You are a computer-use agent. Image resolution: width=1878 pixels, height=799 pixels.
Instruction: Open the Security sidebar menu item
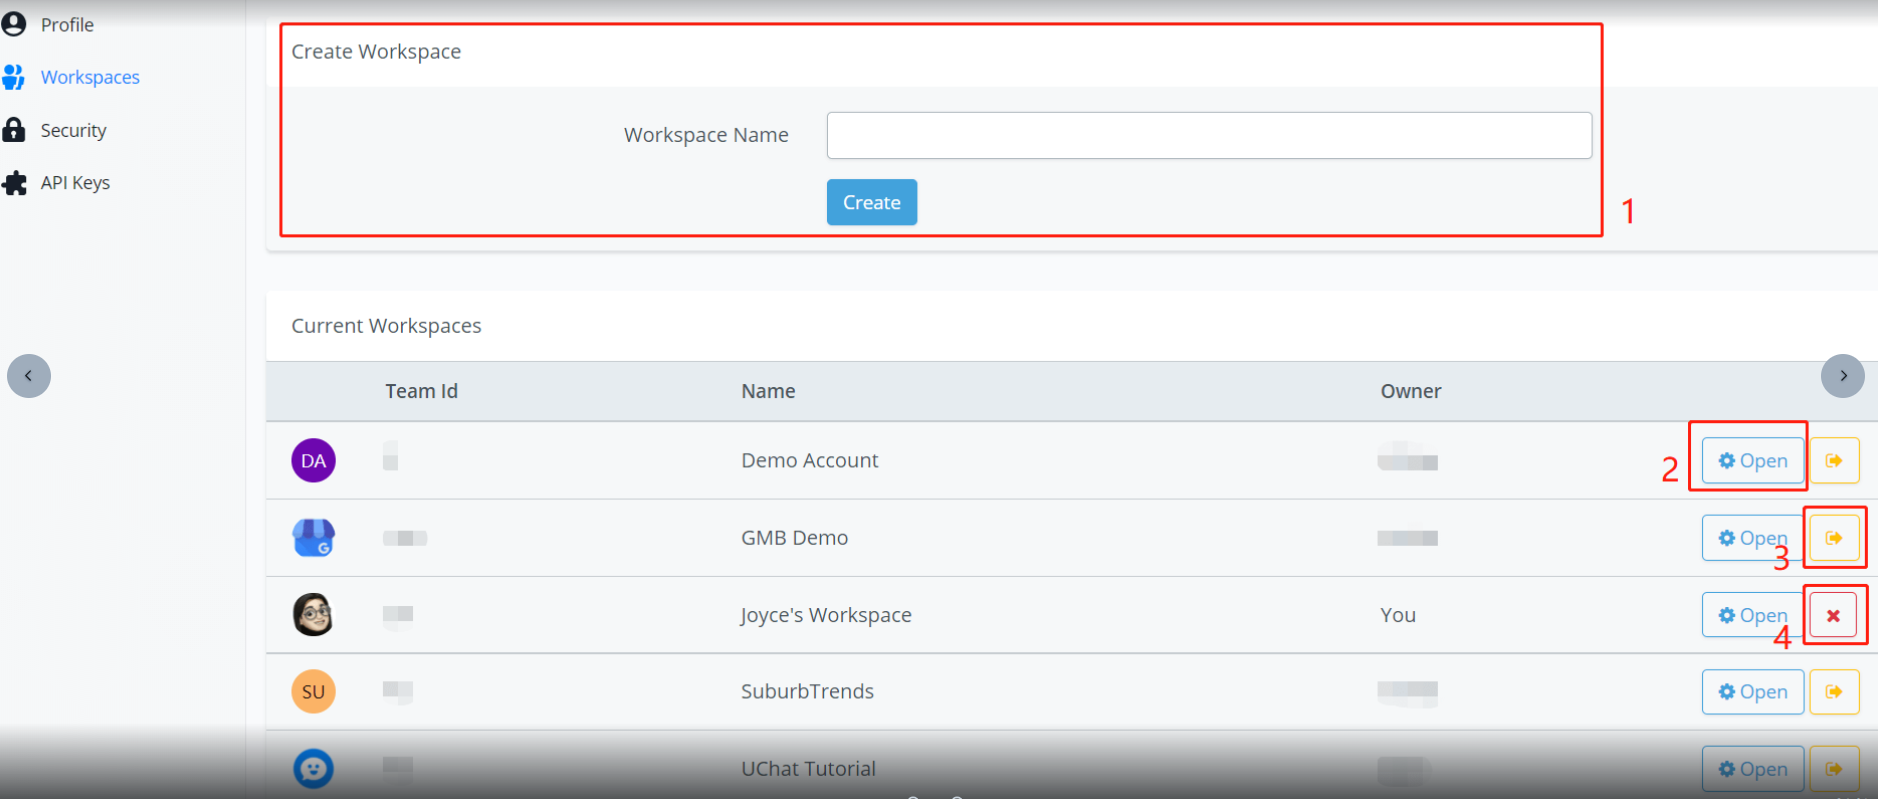(73, 130)
